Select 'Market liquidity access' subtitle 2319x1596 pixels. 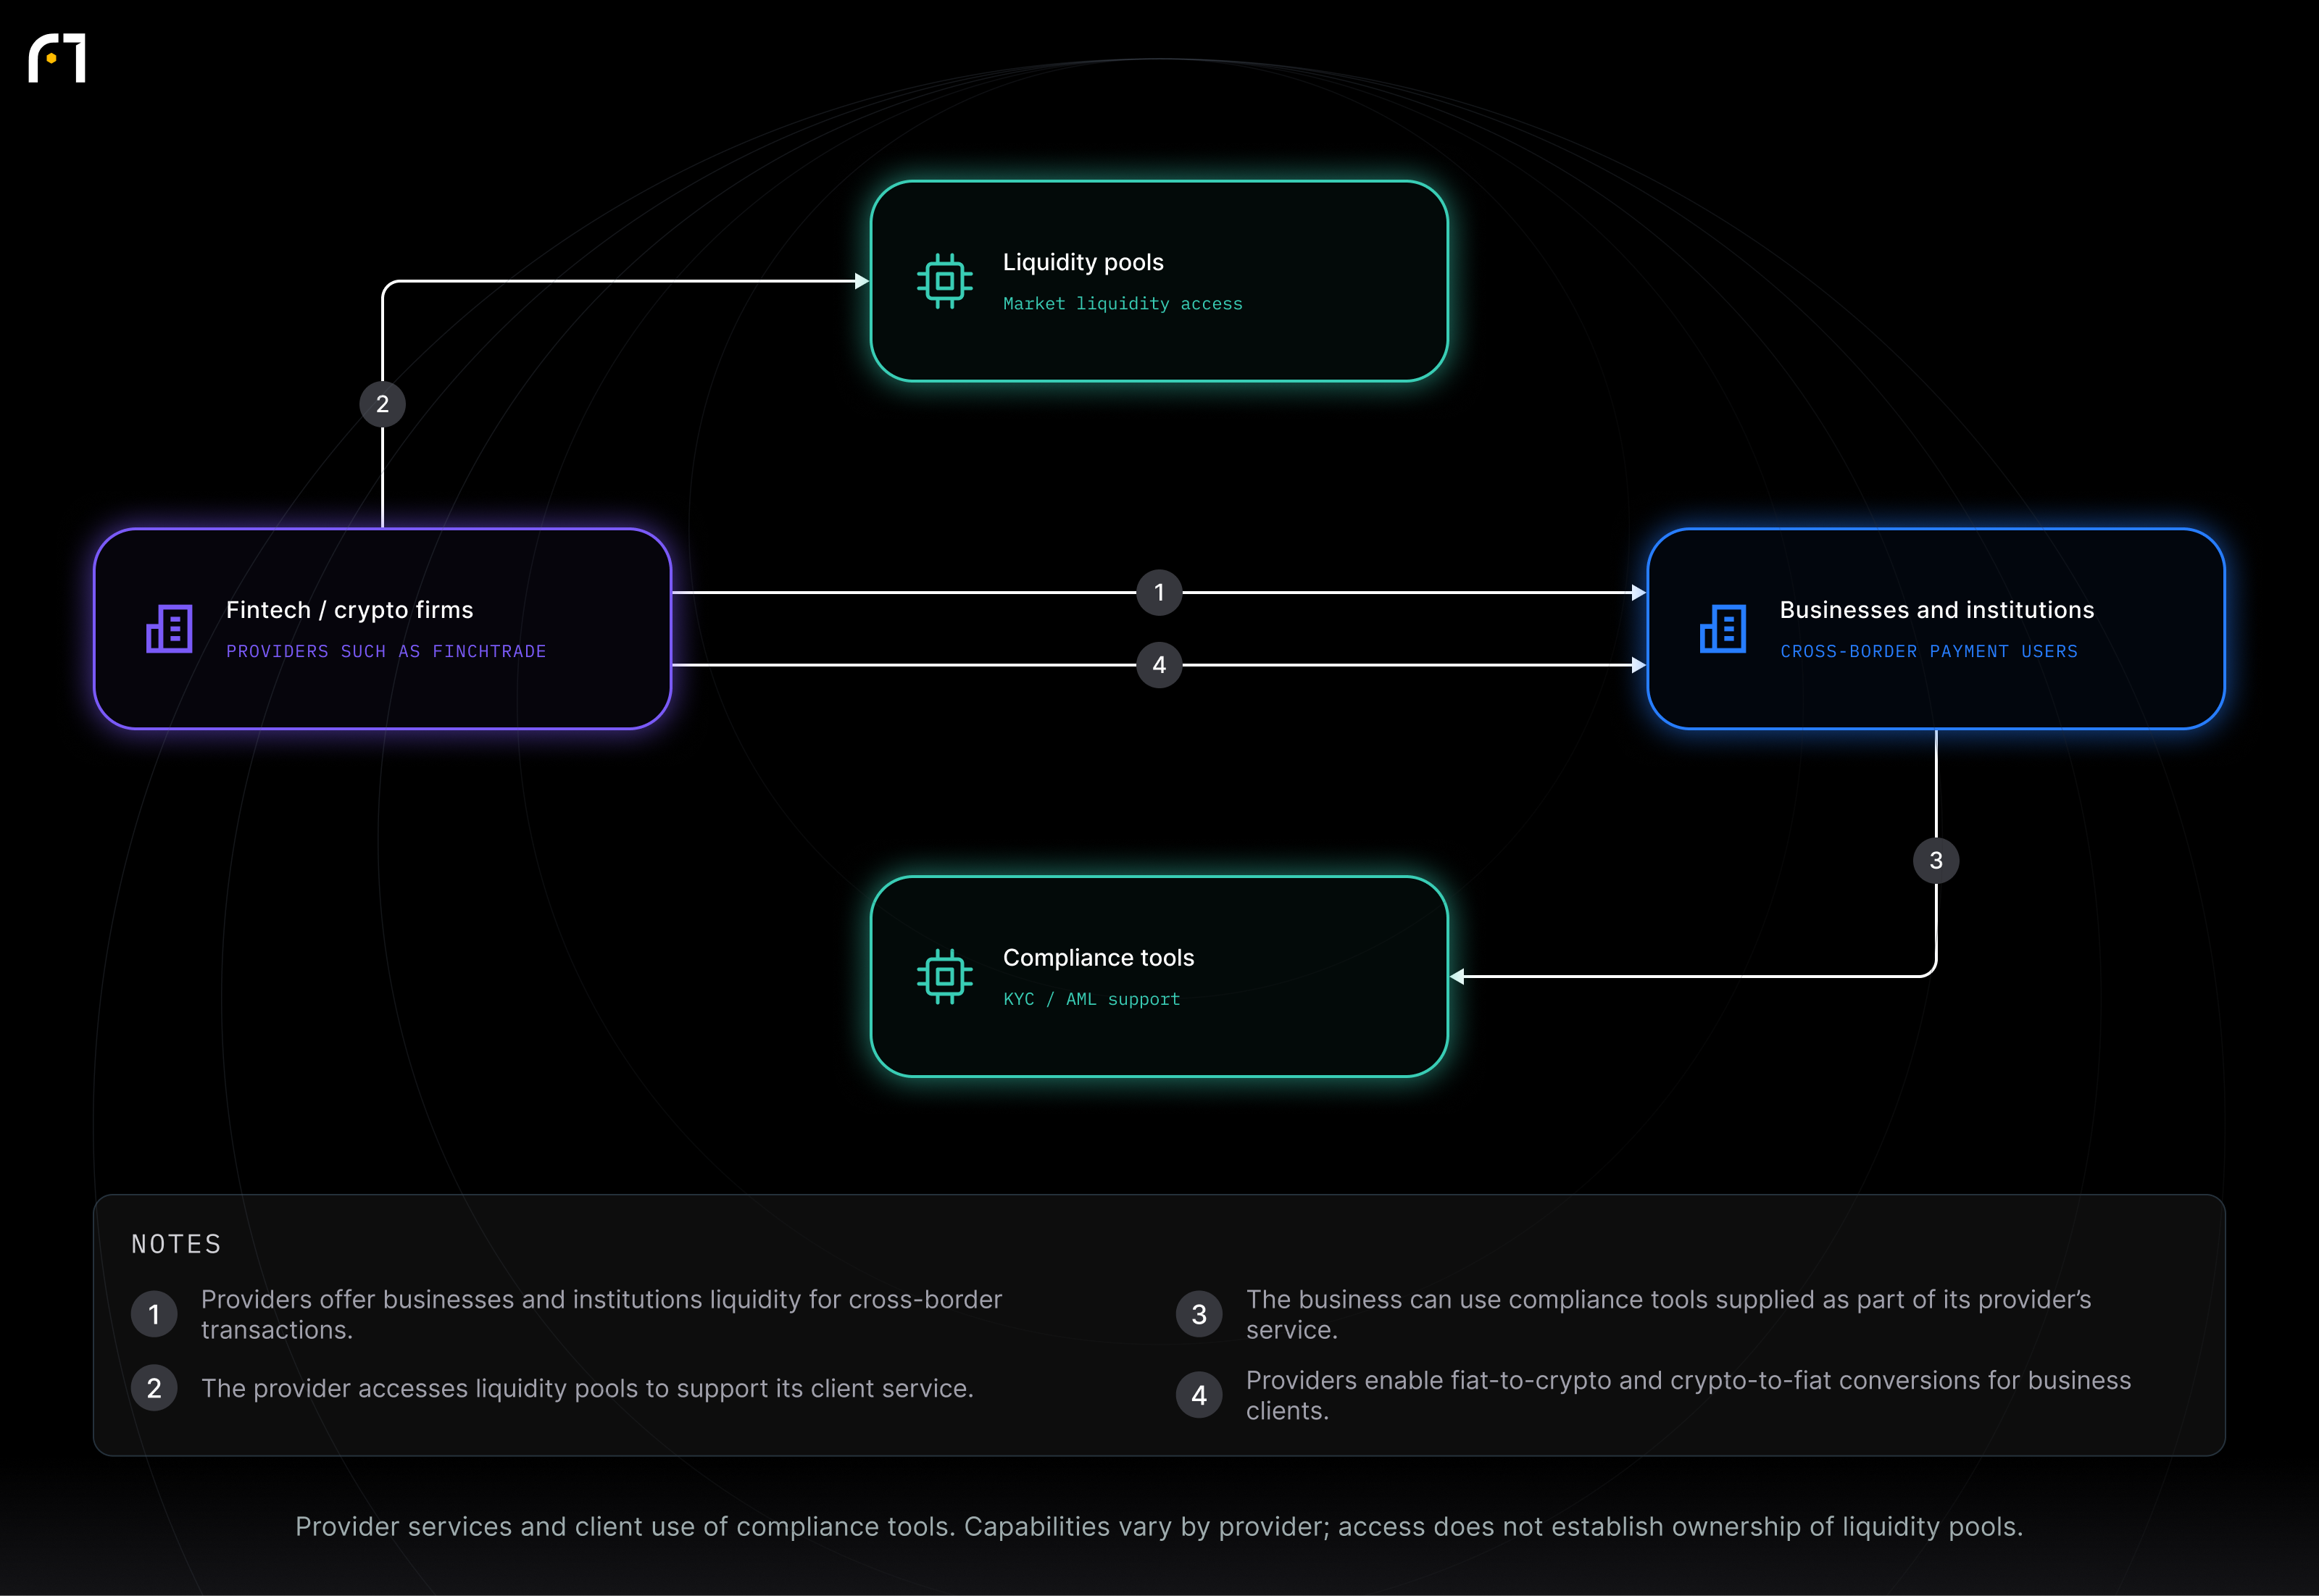(1122, 304)
